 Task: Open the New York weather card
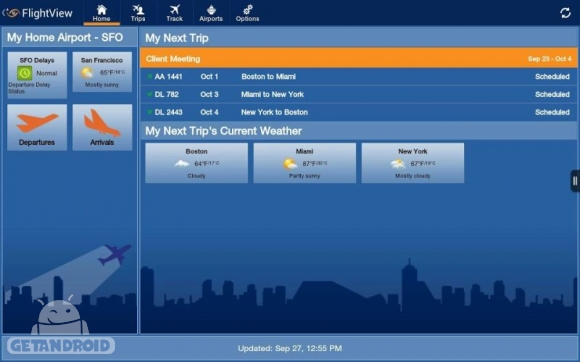(413, 163)
